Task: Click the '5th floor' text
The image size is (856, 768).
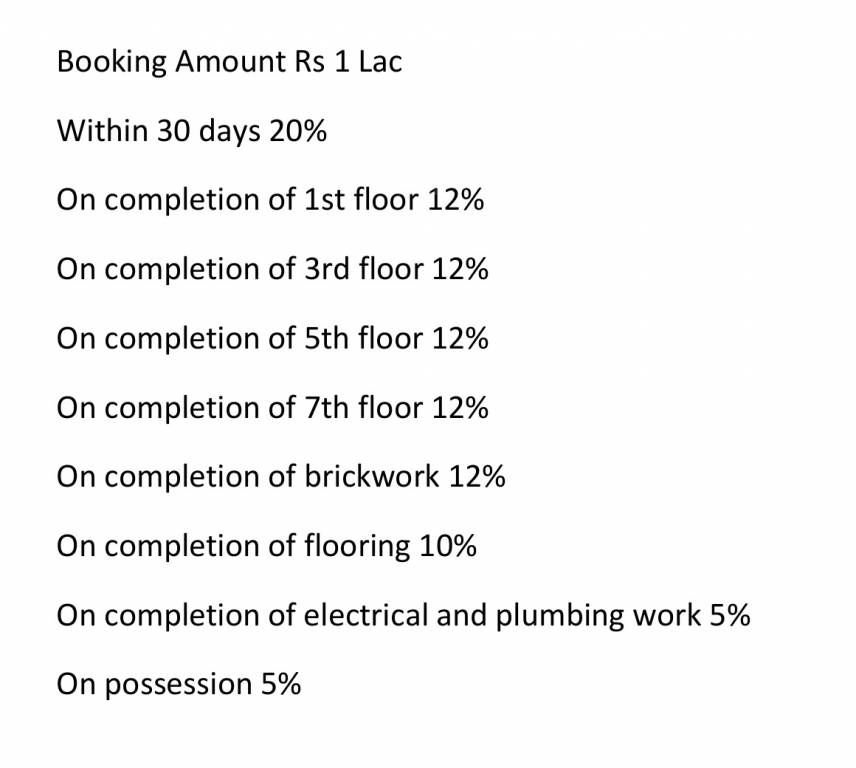Action: 362,338
